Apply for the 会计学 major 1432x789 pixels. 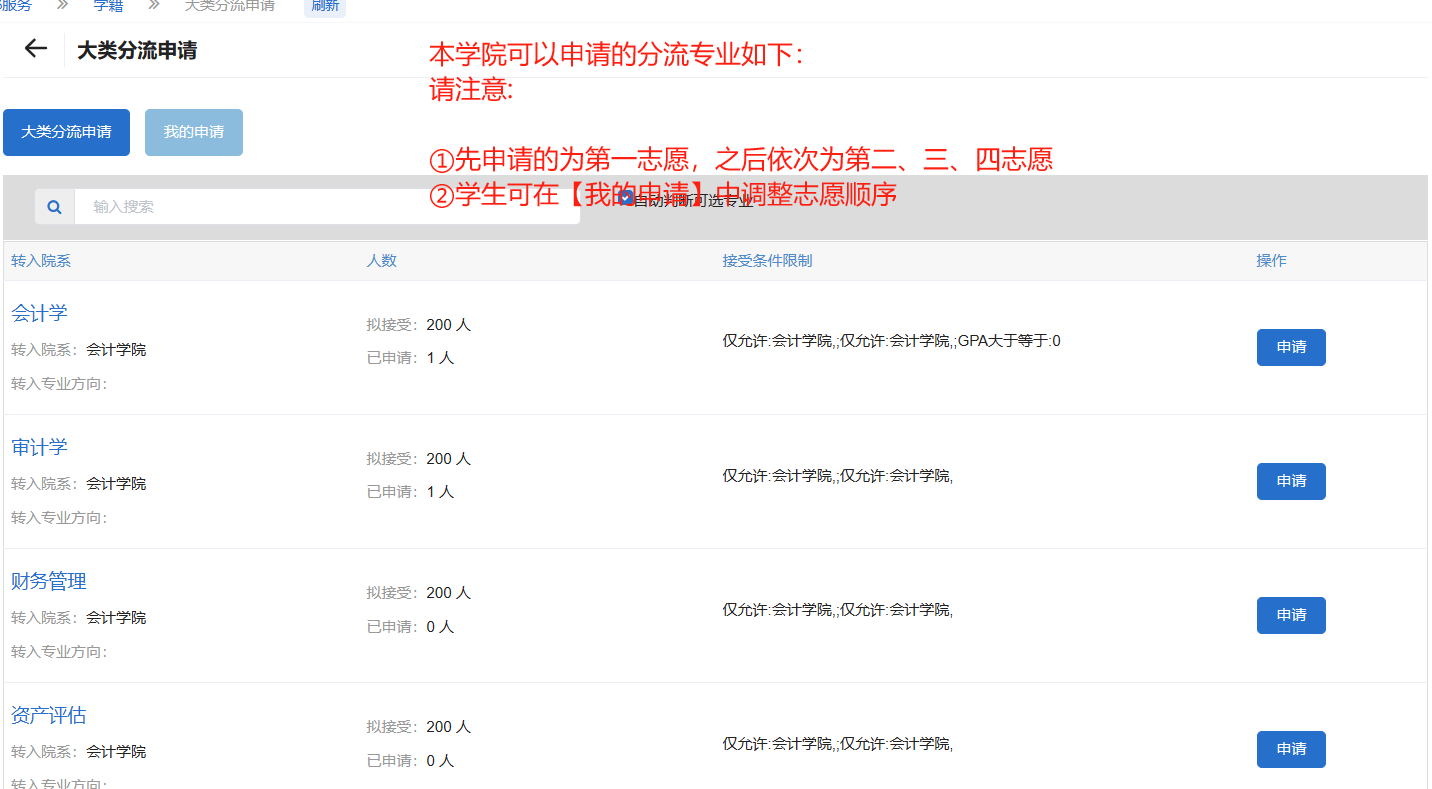point(1290,347)
